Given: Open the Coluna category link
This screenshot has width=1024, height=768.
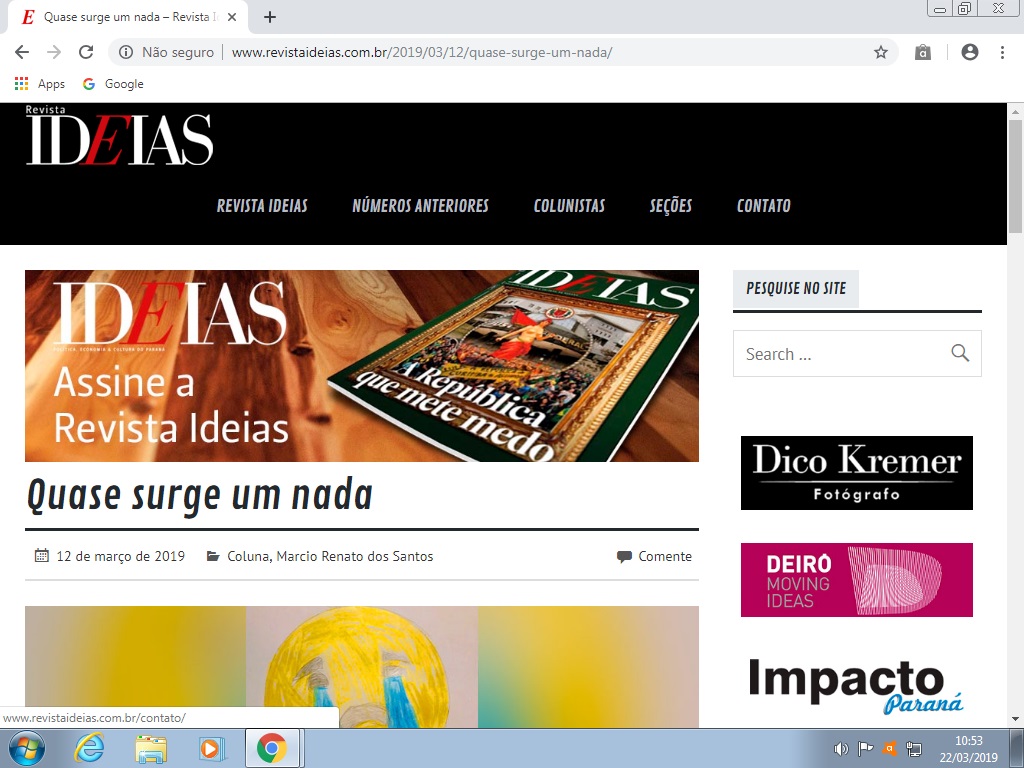Looking at the screenshot, I should click(x=248, y=556).
